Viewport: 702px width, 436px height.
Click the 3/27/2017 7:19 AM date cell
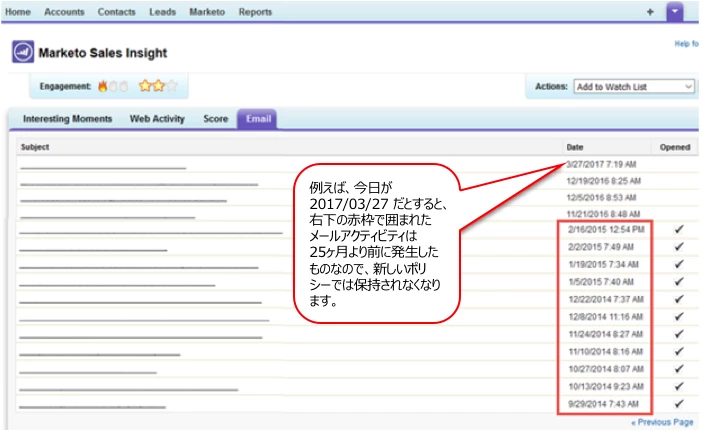point(601,164)
